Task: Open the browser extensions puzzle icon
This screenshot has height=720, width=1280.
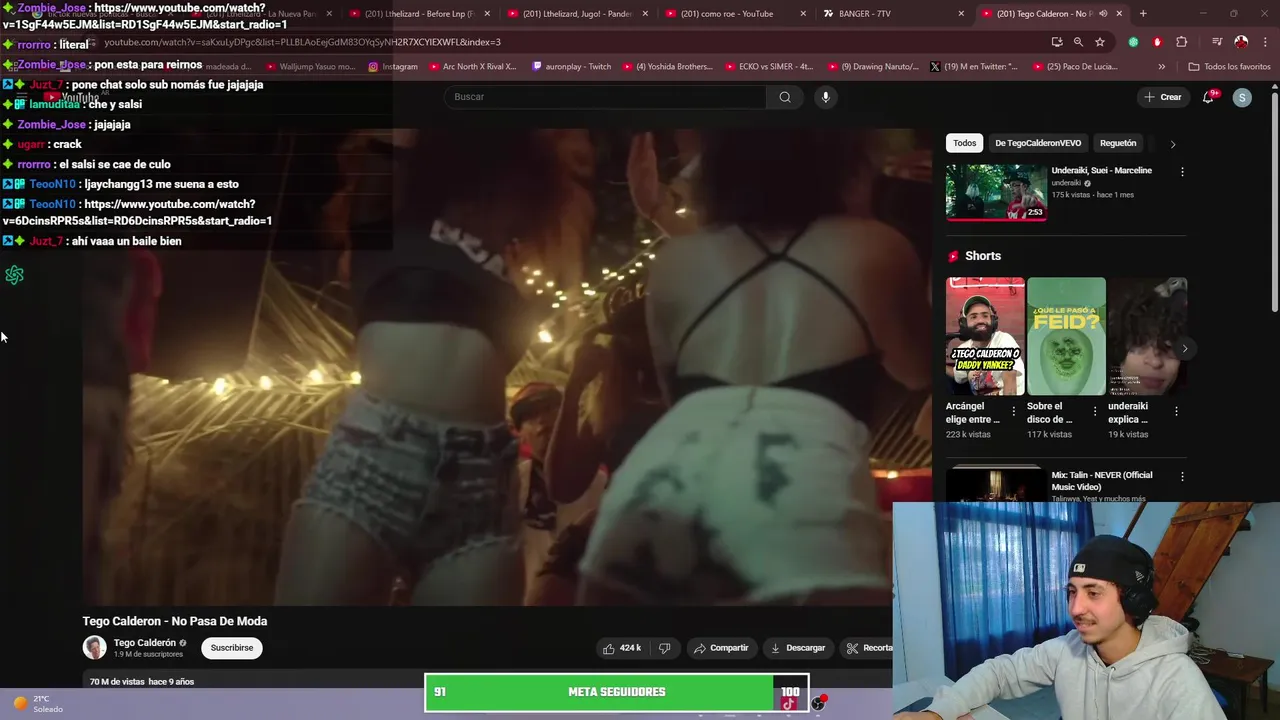Action: click(x=1181, y=42)
